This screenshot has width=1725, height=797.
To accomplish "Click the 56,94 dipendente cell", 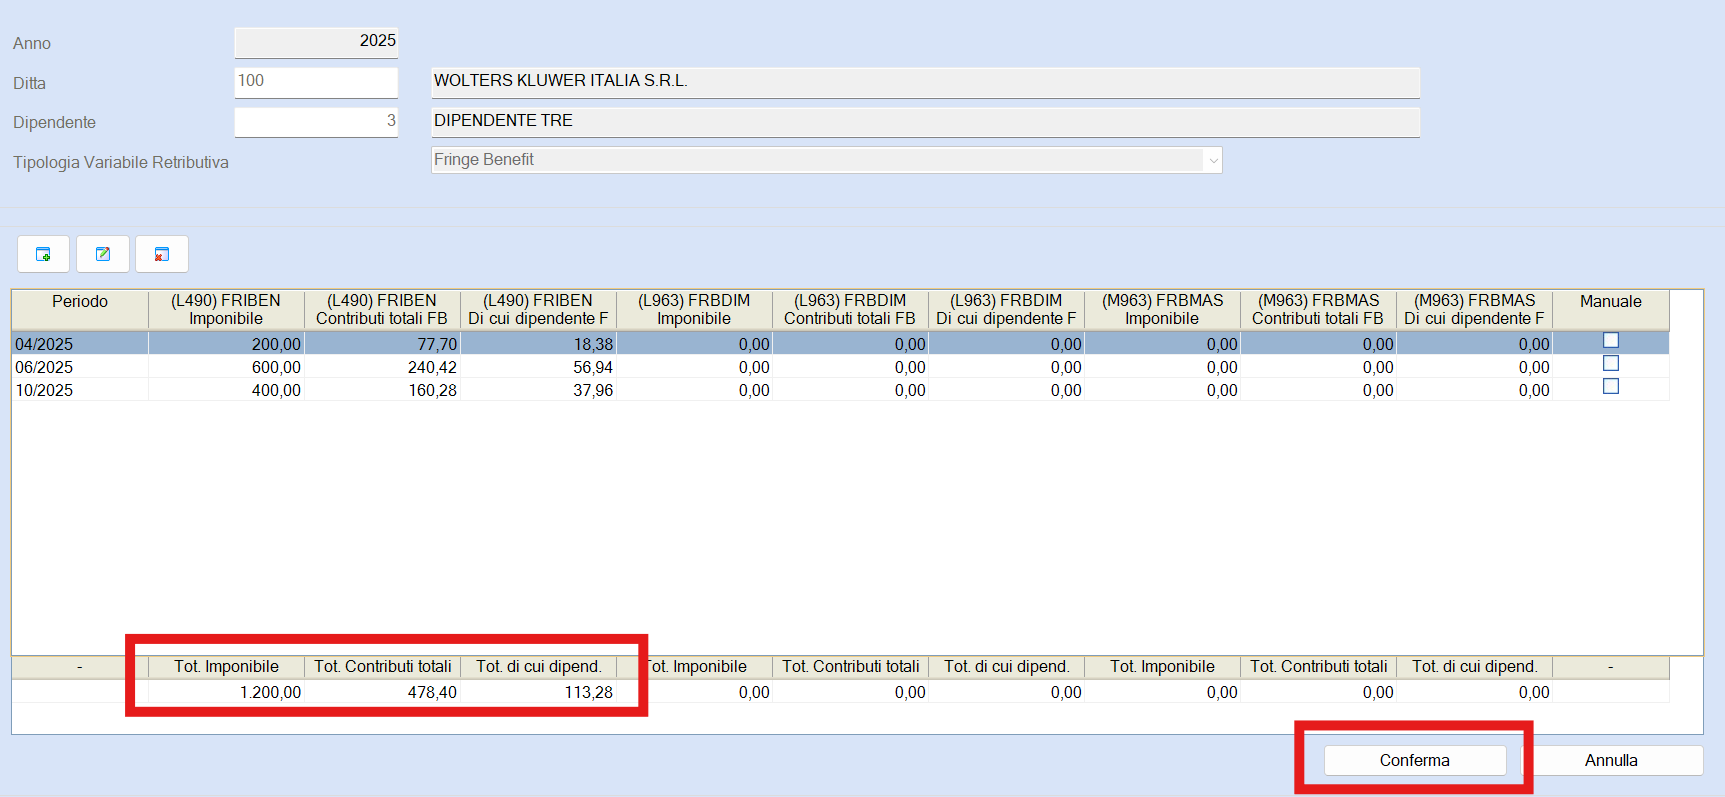I will coord(538,367).
